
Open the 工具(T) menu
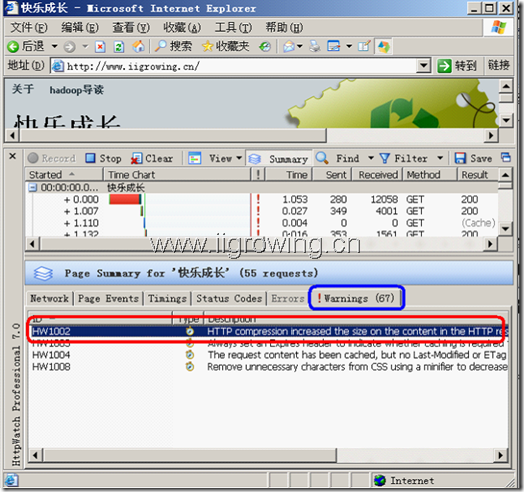coord(233,27)
